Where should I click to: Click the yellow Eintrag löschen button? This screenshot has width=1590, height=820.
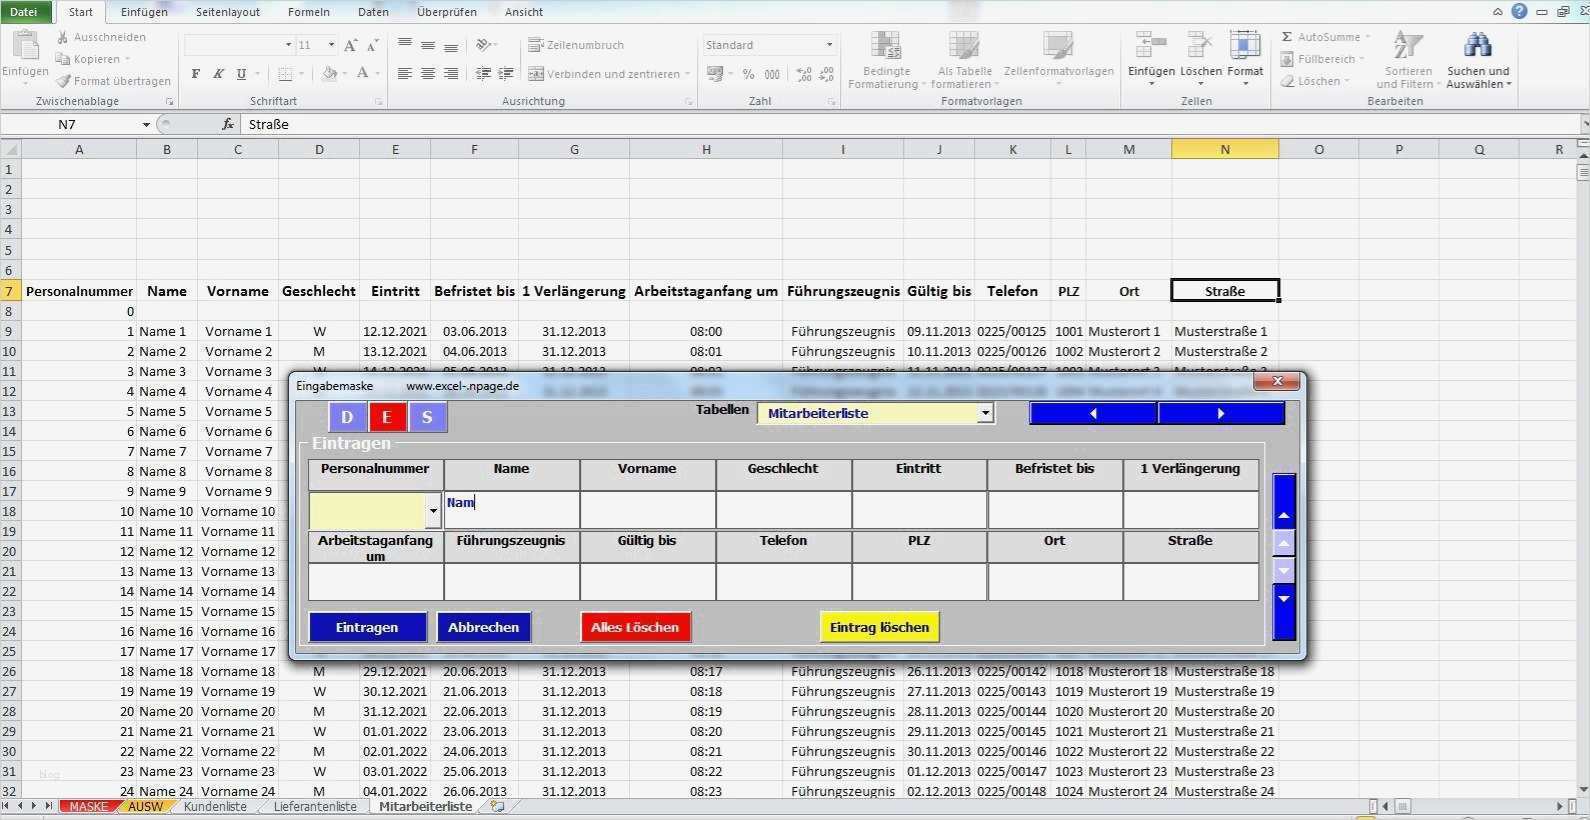[x=879, y=627]
